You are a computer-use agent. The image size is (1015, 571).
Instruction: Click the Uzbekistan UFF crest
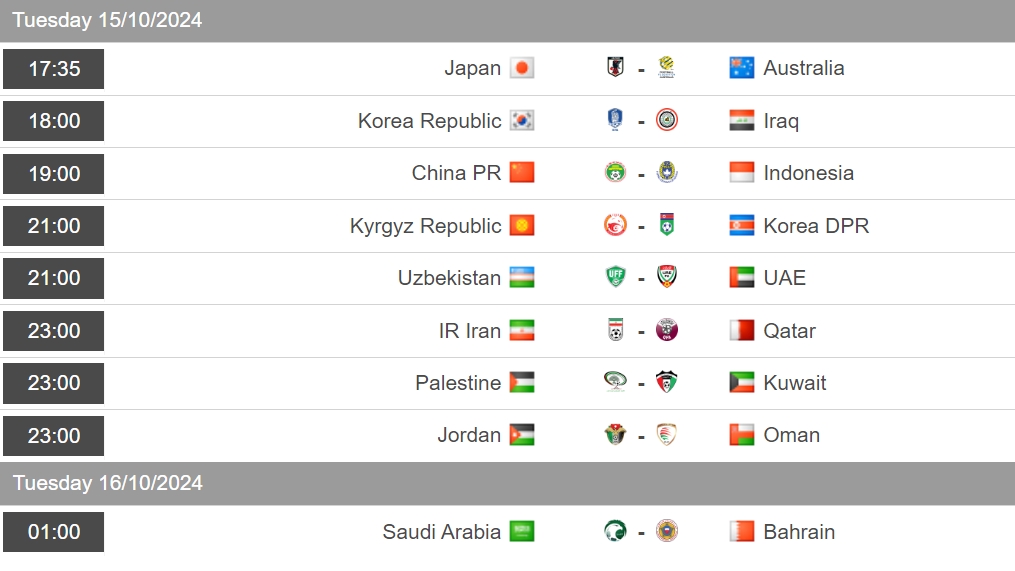pyautogui.click(x=615, y=277)
